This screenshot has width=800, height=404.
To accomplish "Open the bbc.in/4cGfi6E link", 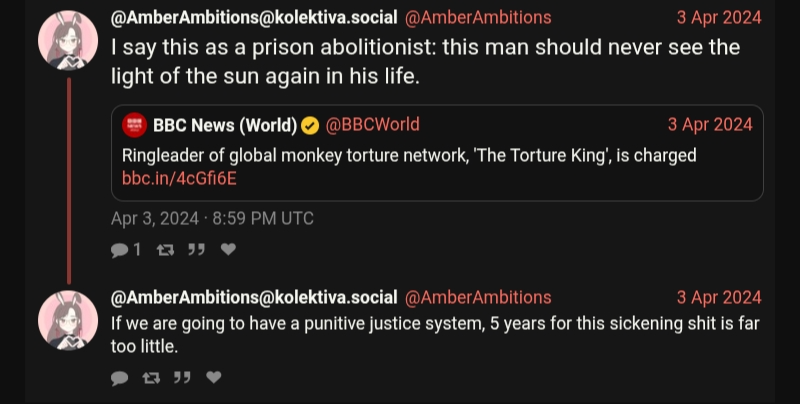I will [x=179, y=179].
